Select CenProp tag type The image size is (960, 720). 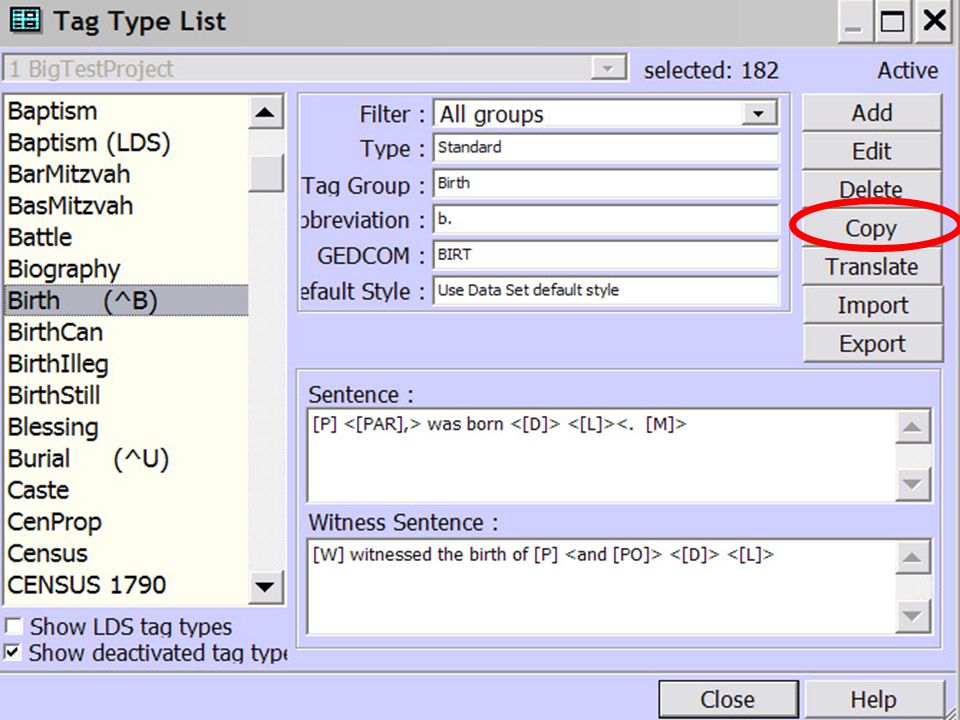point(126,522)
